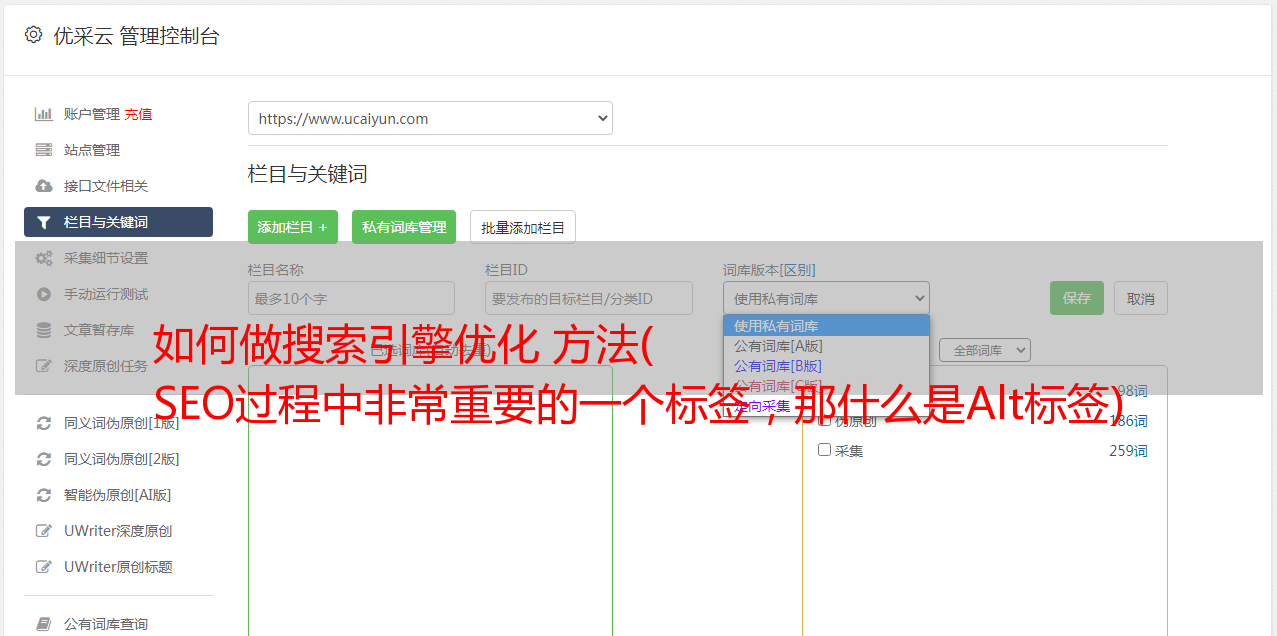1277x636 pixels.
Task: Choose 公有词库[A版] from the dropdown list
Action: (x=826, y=346)
